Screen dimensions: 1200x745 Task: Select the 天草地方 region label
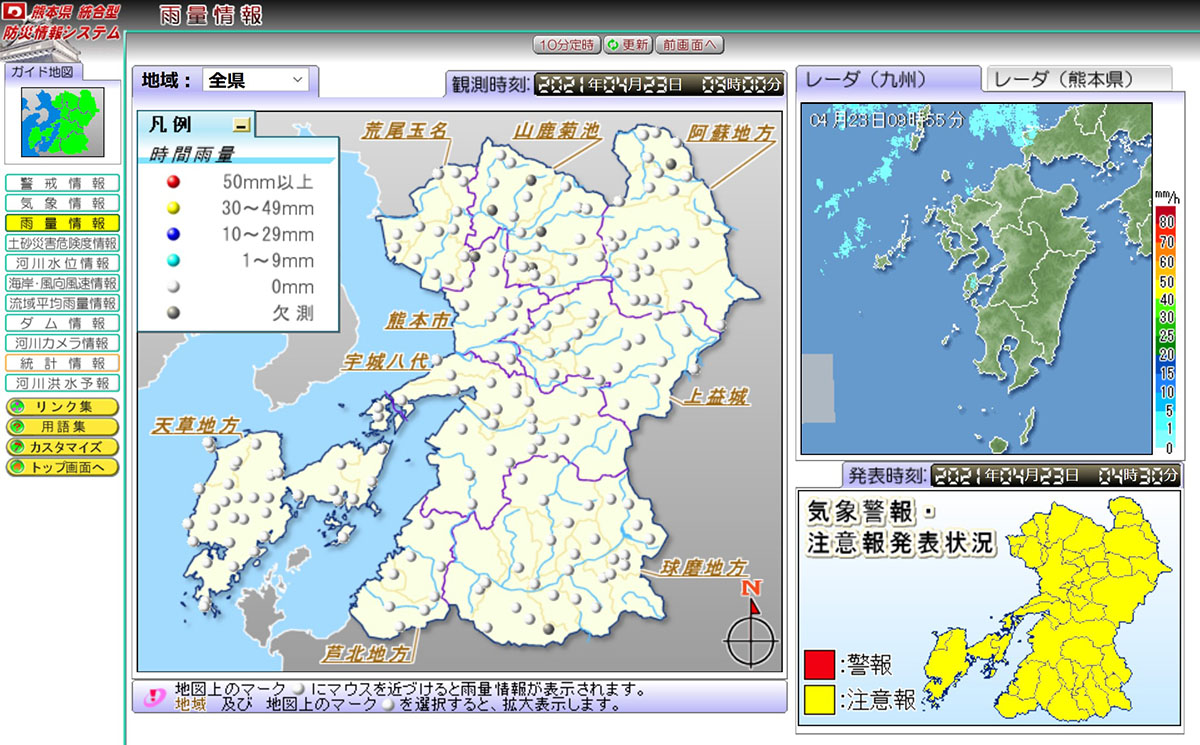[x=196, y=426]
